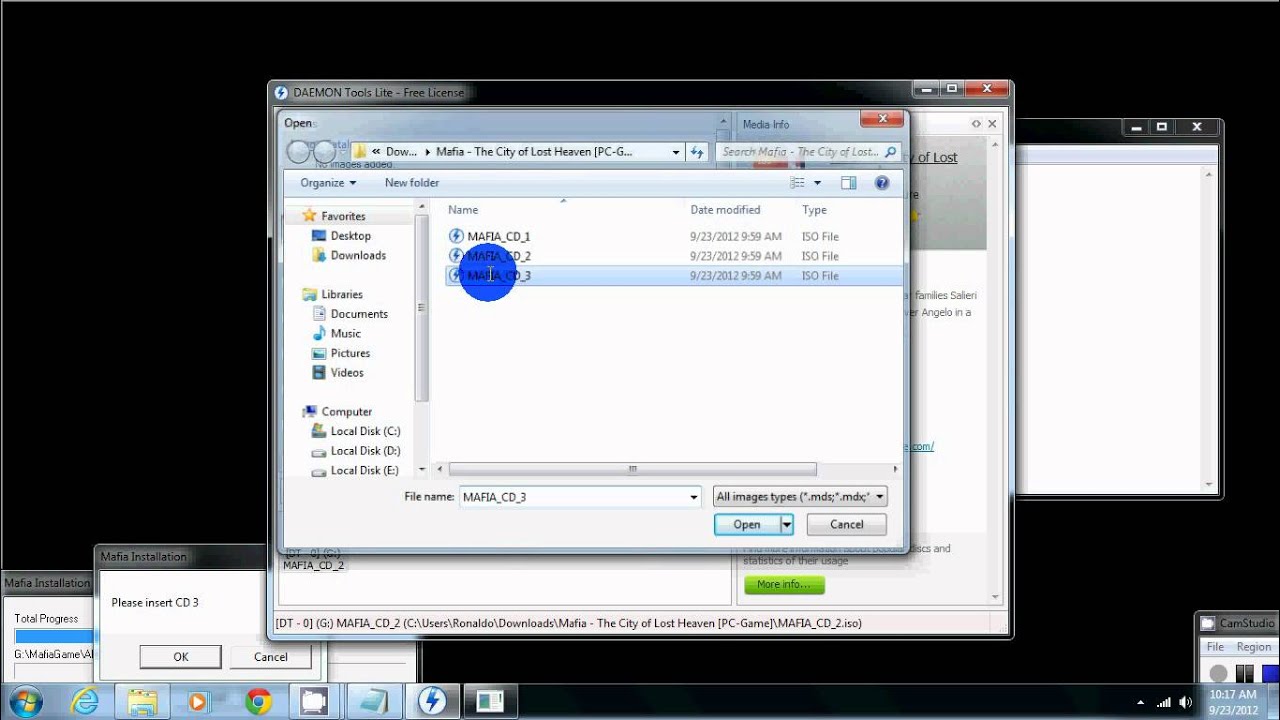Click More info button in DAEMON Tools
The width and height of the screenshot is (1280, 720).
click(783, 584)
